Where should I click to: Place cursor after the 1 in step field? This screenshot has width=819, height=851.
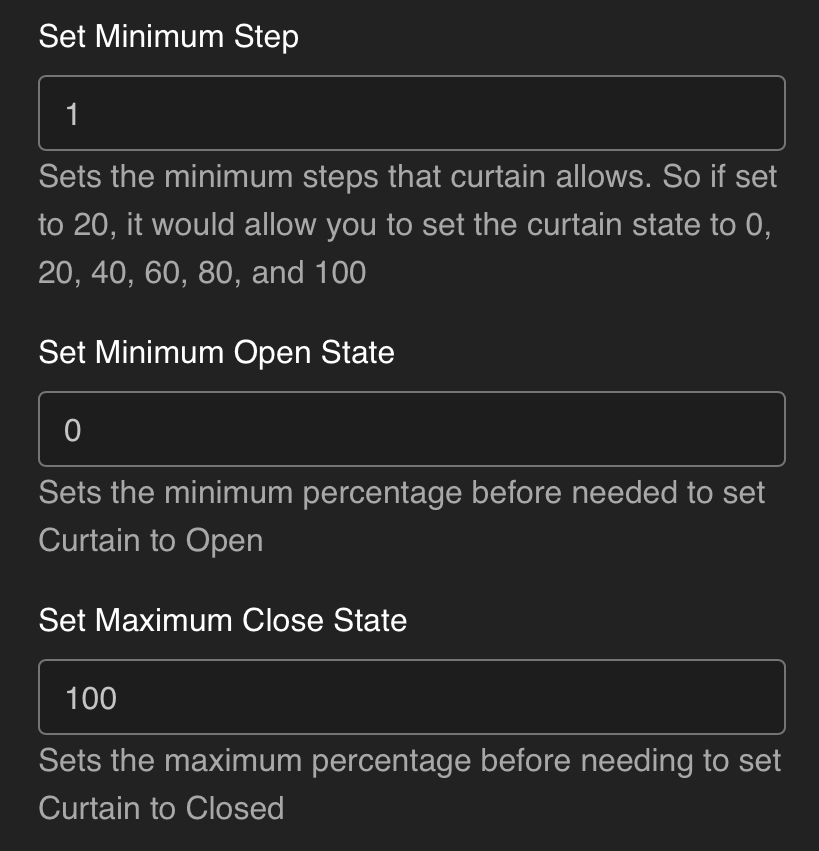[x=78, y=113]
